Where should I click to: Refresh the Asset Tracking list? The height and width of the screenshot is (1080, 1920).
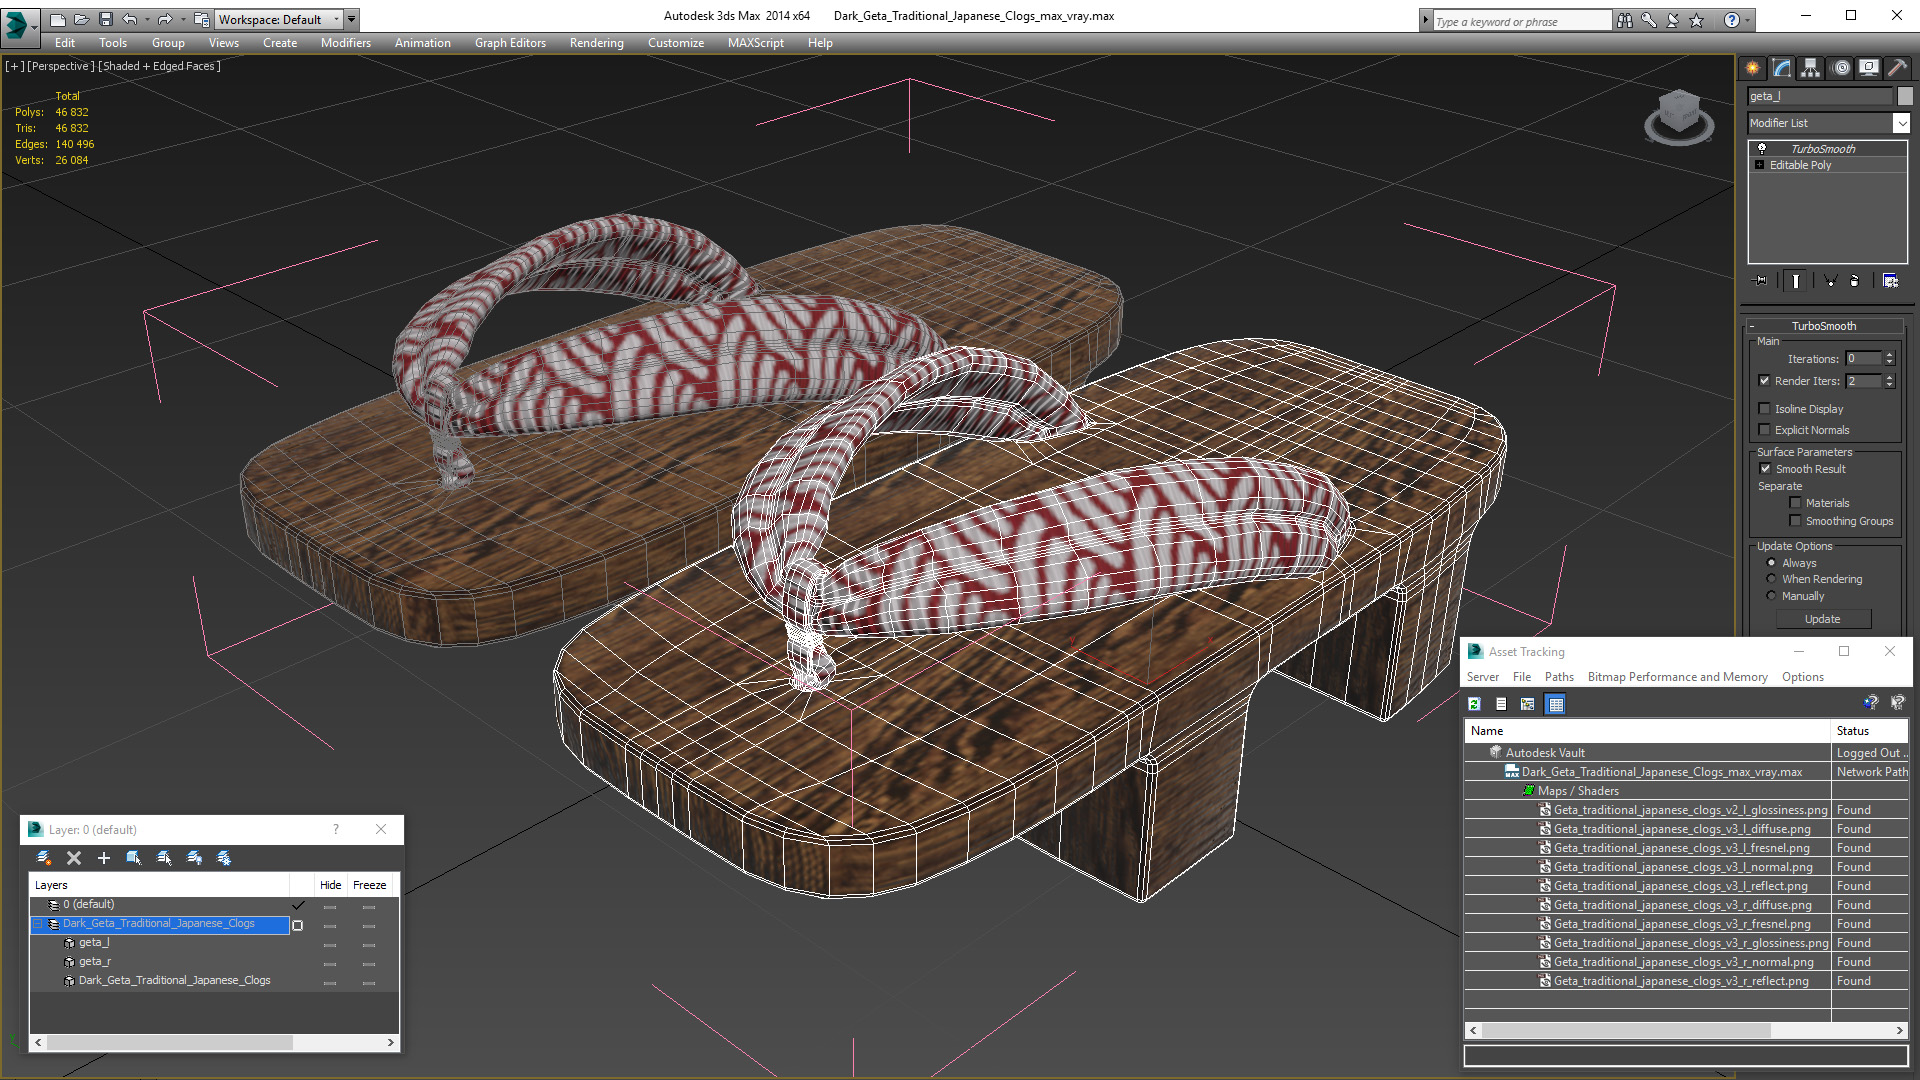click(x=1474, y=704)
